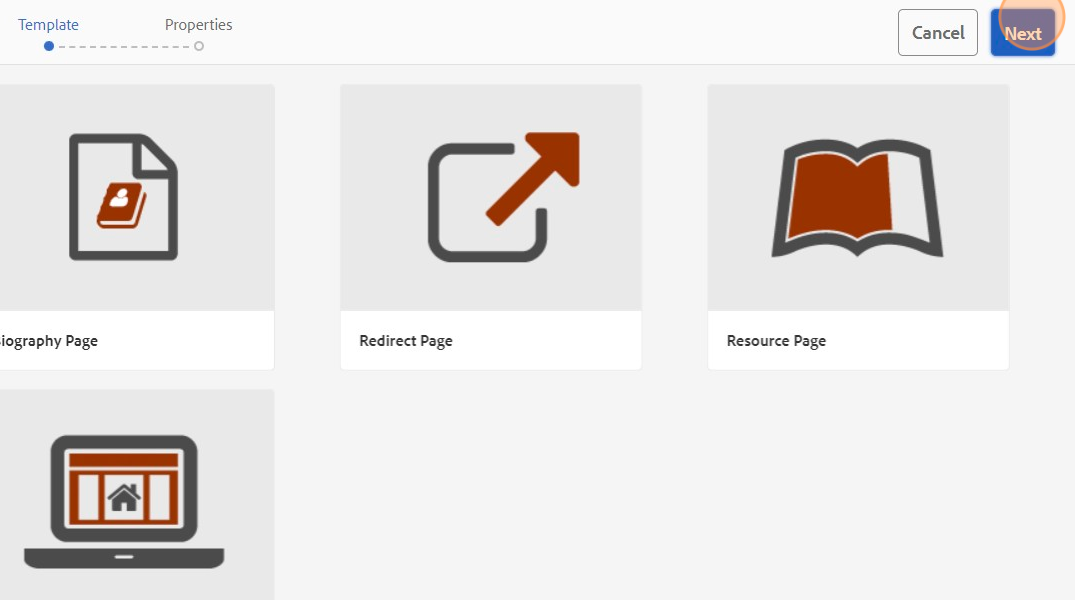
Task: Go to the Properties step tab
Action: pyautogui.click(x=198, y=25)
